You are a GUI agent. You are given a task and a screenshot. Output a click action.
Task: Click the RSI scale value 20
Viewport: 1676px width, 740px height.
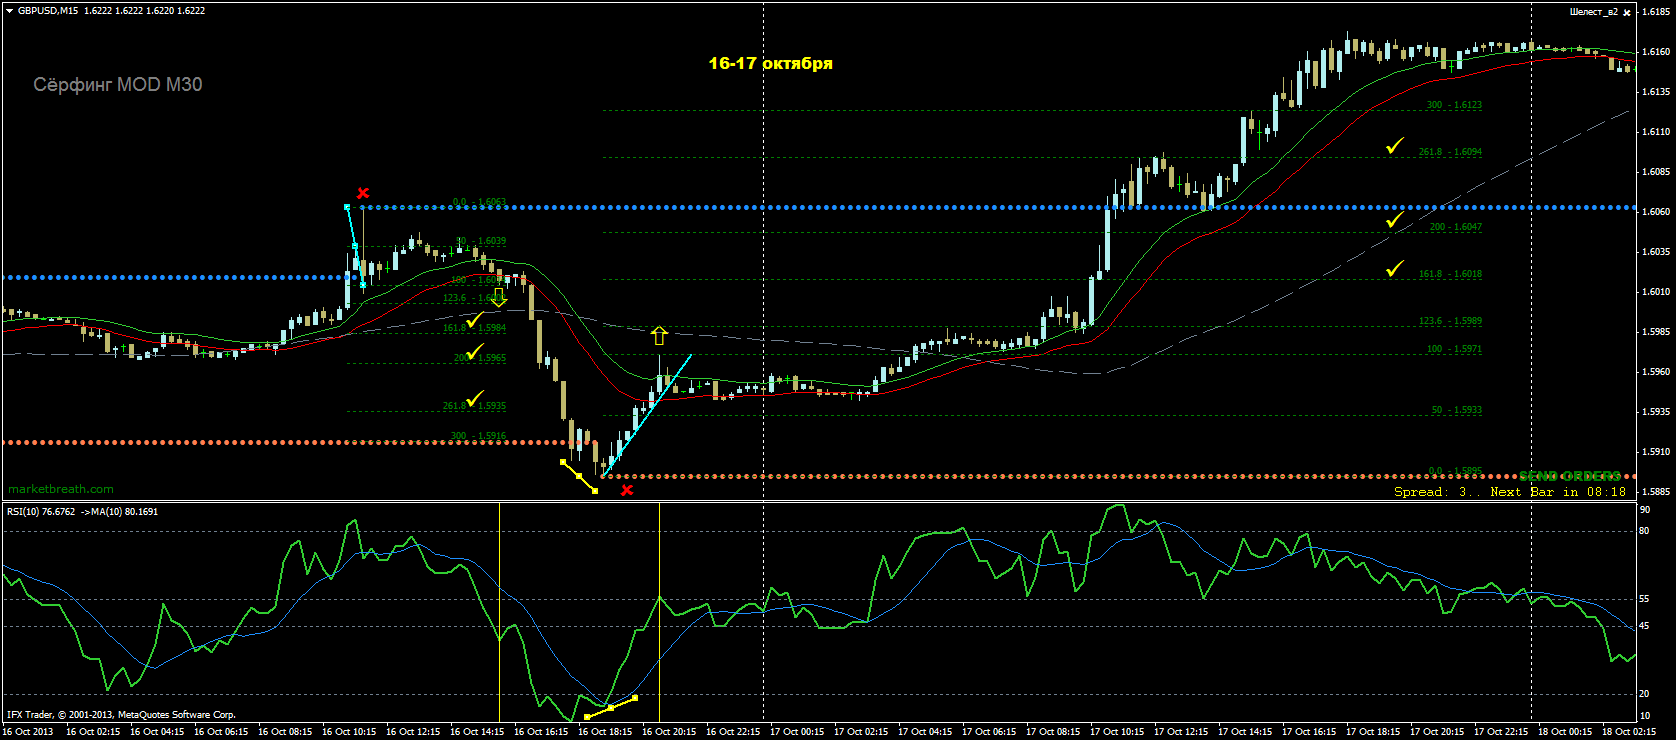click(1645, 694)
